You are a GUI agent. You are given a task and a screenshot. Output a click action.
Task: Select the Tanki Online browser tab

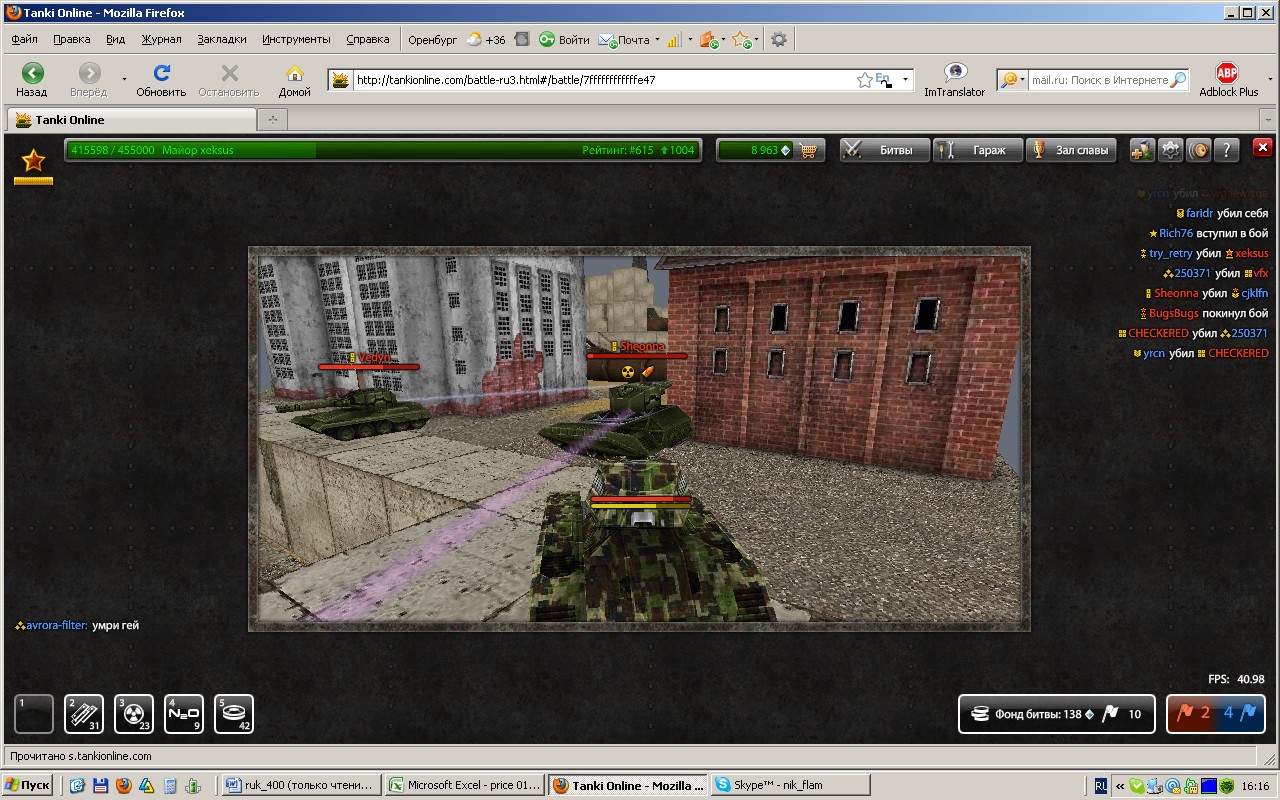click(131, 120)
